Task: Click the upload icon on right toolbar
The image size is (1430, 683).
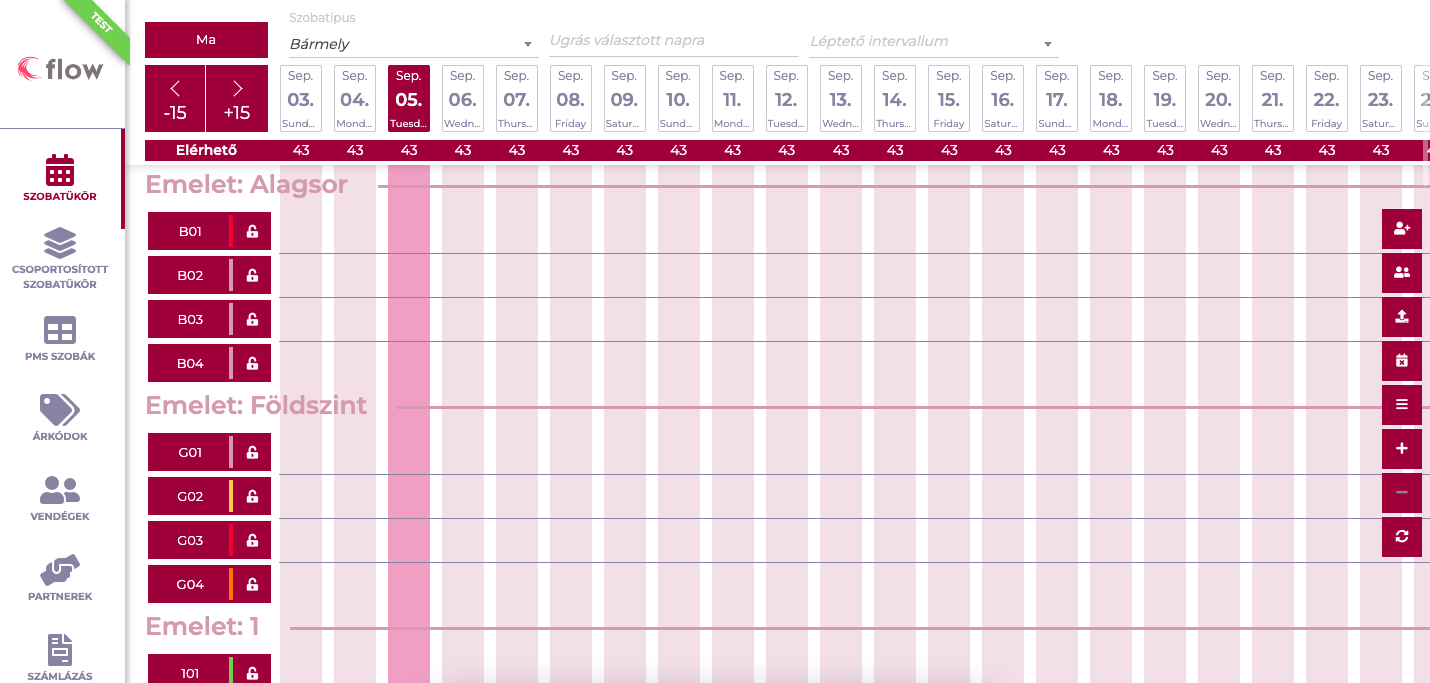Action: 1401,317
